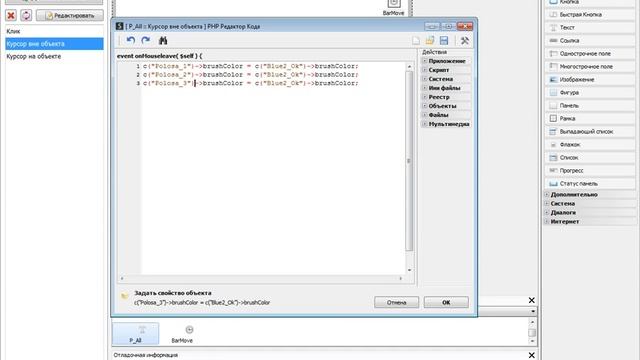Click the code editor vertical scrollbar
640x360 pixels.
(x=409, y=161)
